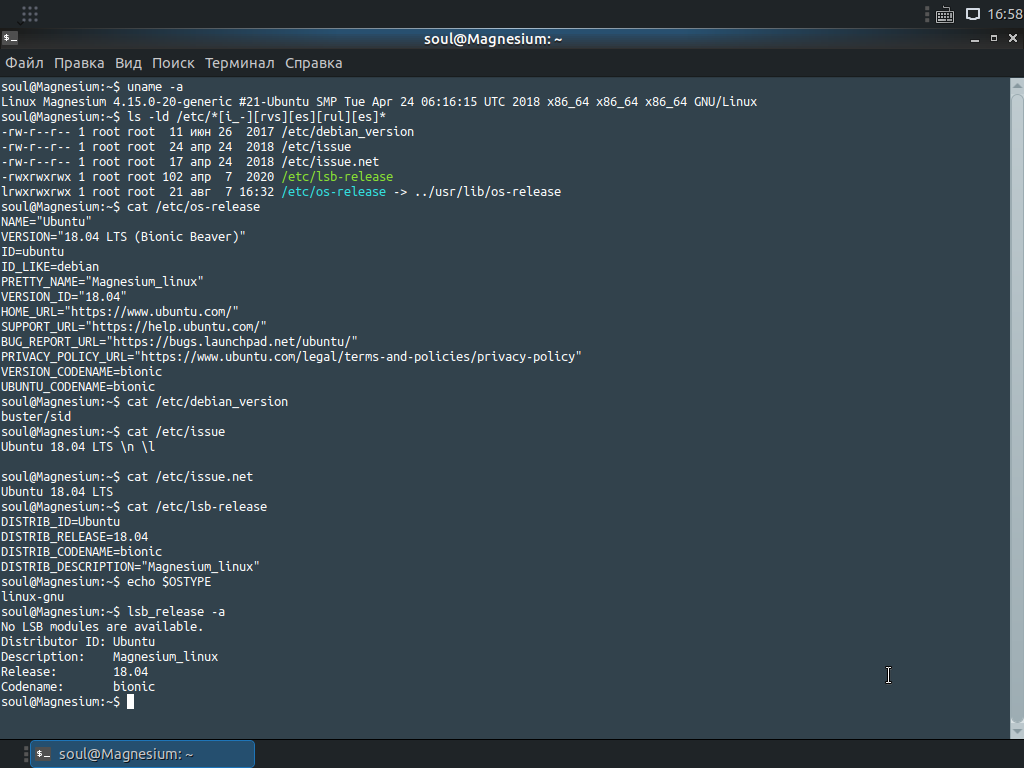Click the echo $OSTYPE command line

coord(106,582)
